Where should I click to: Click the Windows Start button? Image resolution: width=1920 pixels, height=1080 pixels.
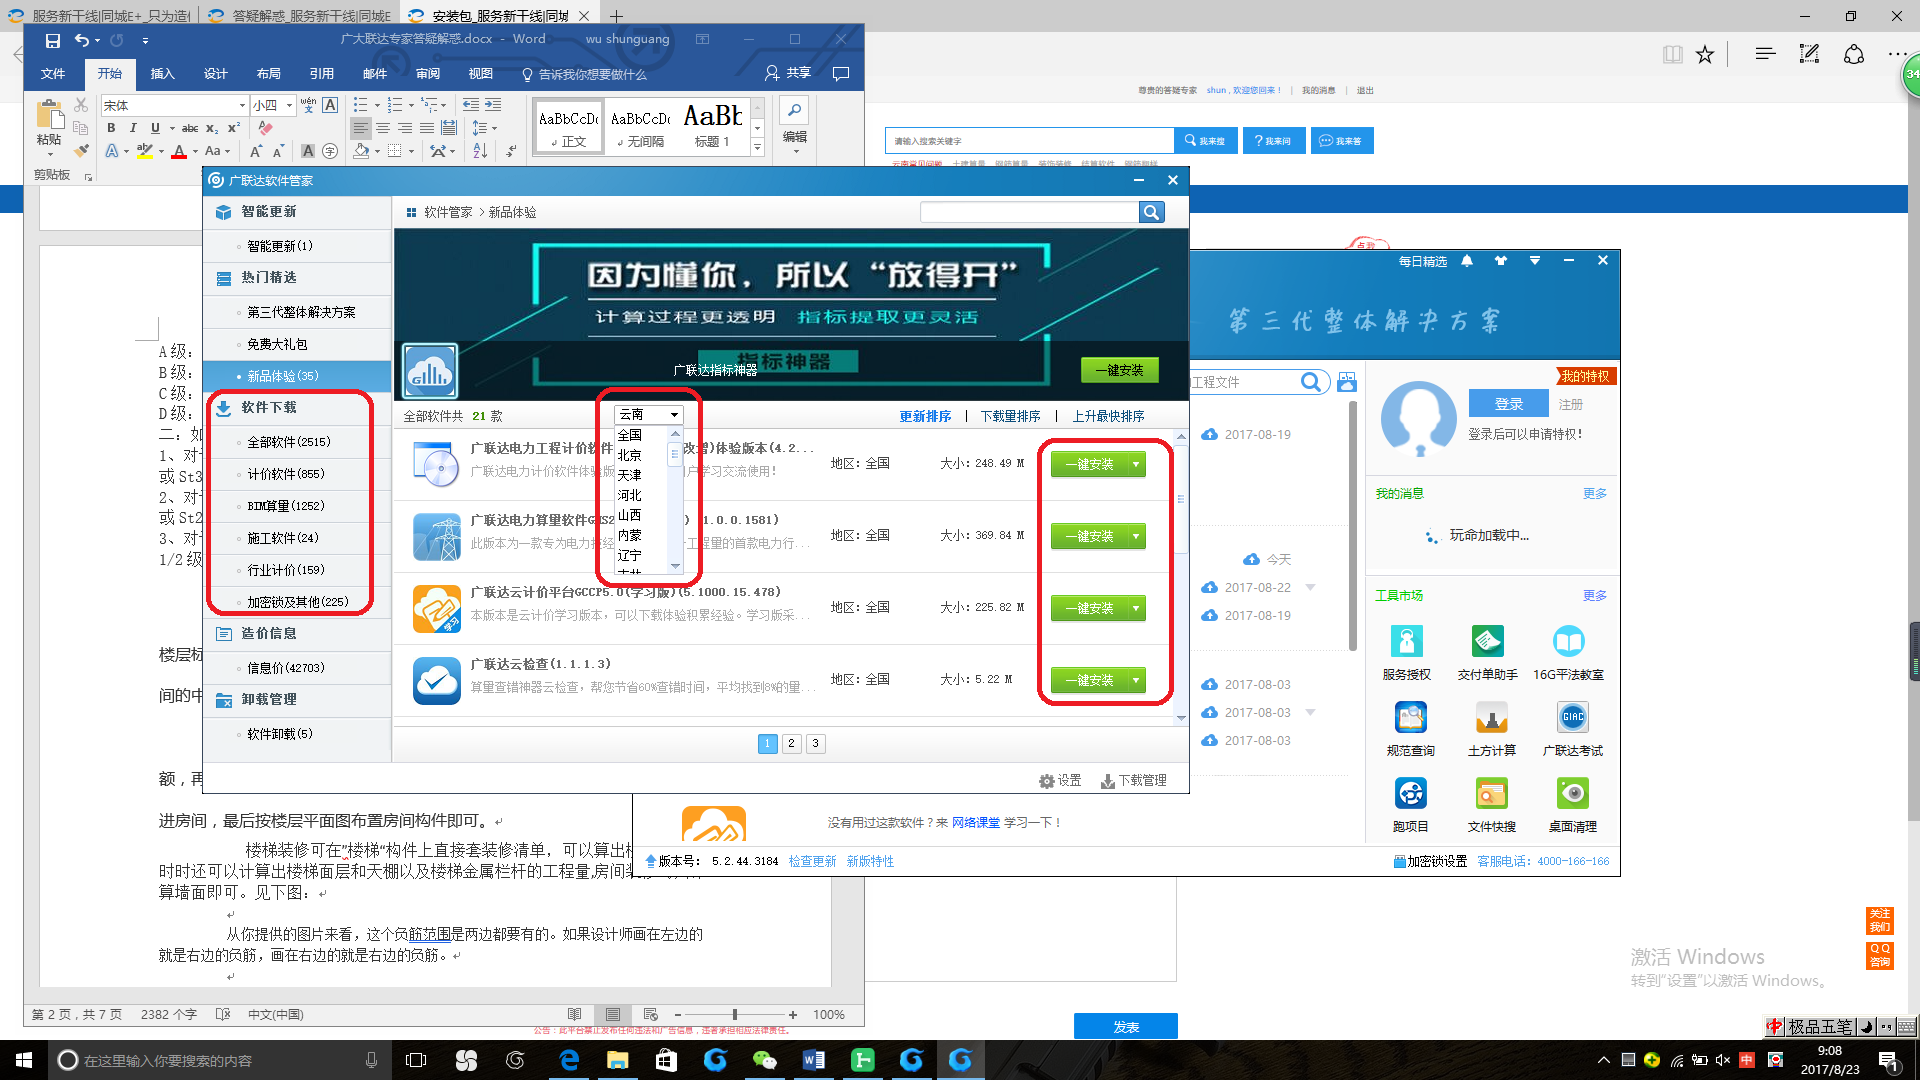[x=24, y=1060]
